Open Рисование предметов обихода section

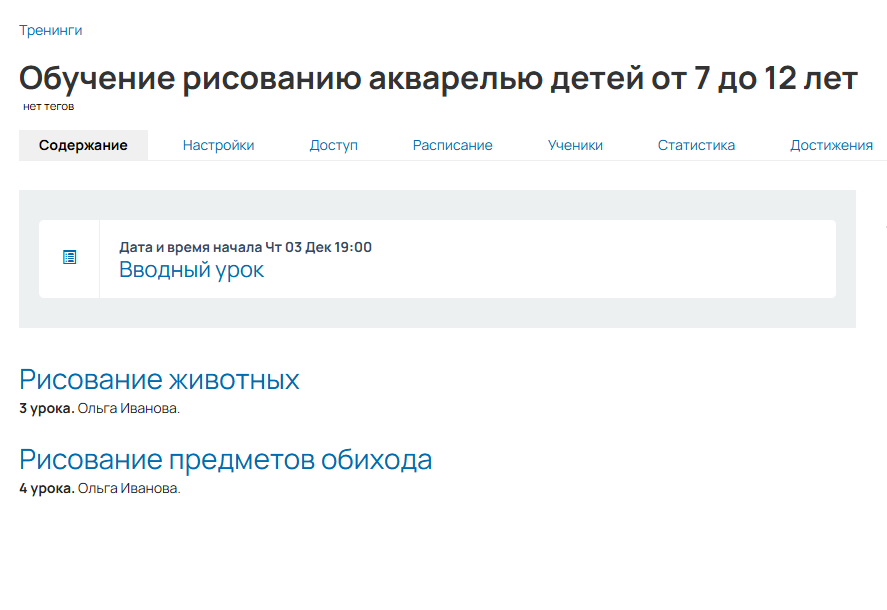coord(225,460)
